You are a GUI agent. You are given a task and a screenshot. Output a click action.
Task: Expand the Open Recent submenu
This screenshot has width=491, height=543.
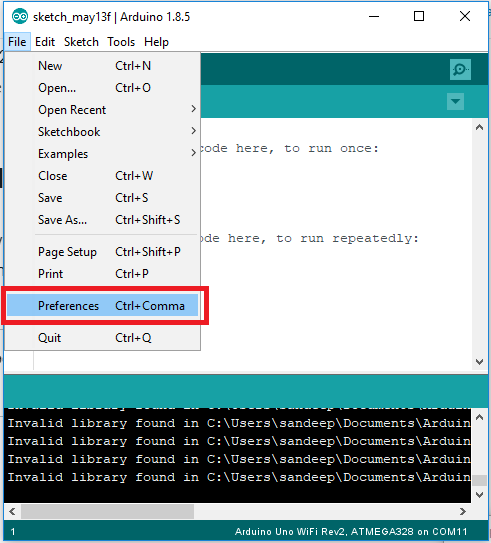click(x=102, y=110)
